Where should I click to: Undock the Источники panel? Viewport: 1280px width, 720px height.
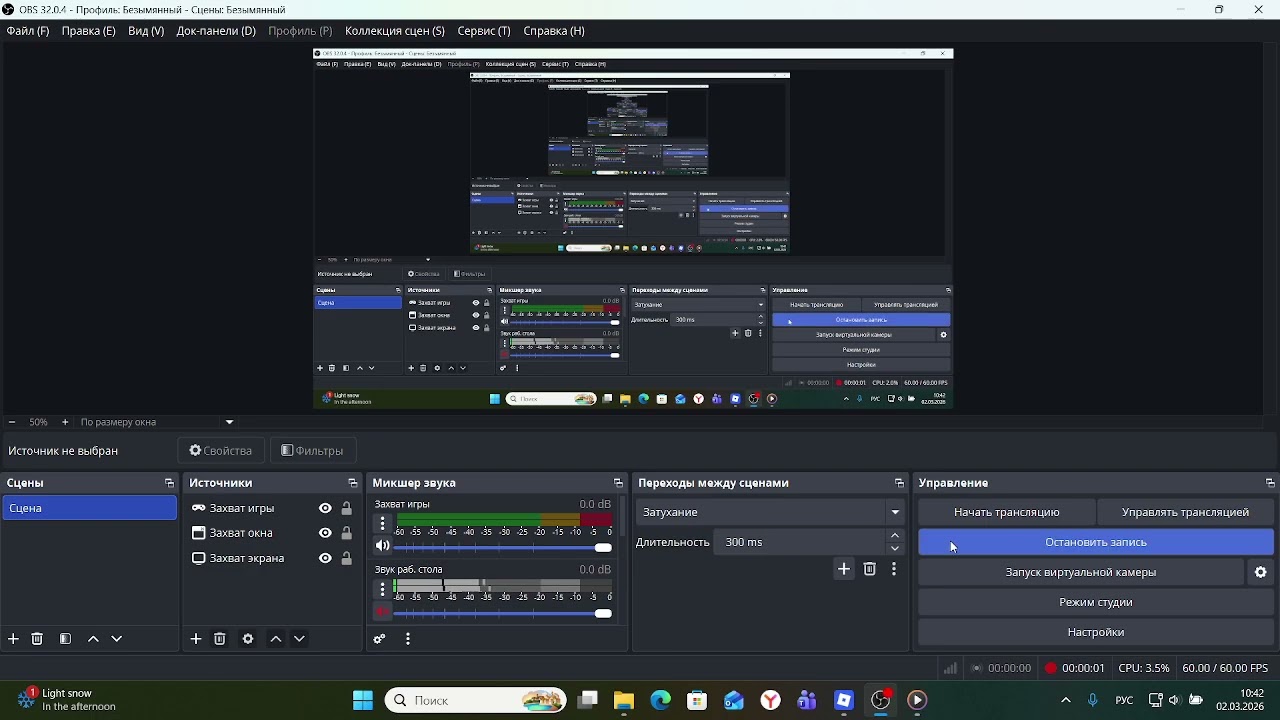click(352, 483)
